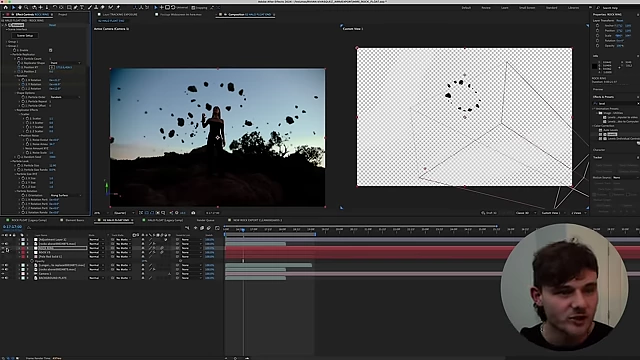Open the viewer magnification dropdown
This screenshot has height=360, width=640.
coord(102,213)
